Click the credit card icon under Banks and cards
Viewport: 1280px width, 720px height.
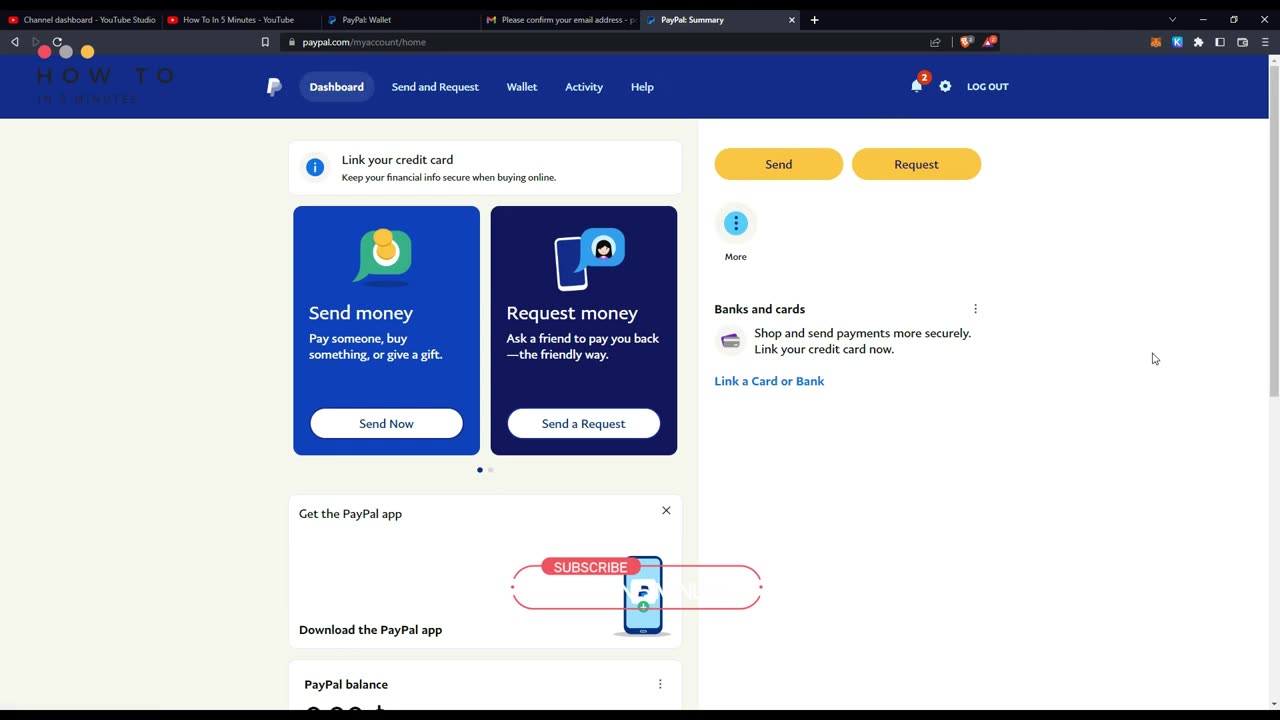[x=731, y=341]
